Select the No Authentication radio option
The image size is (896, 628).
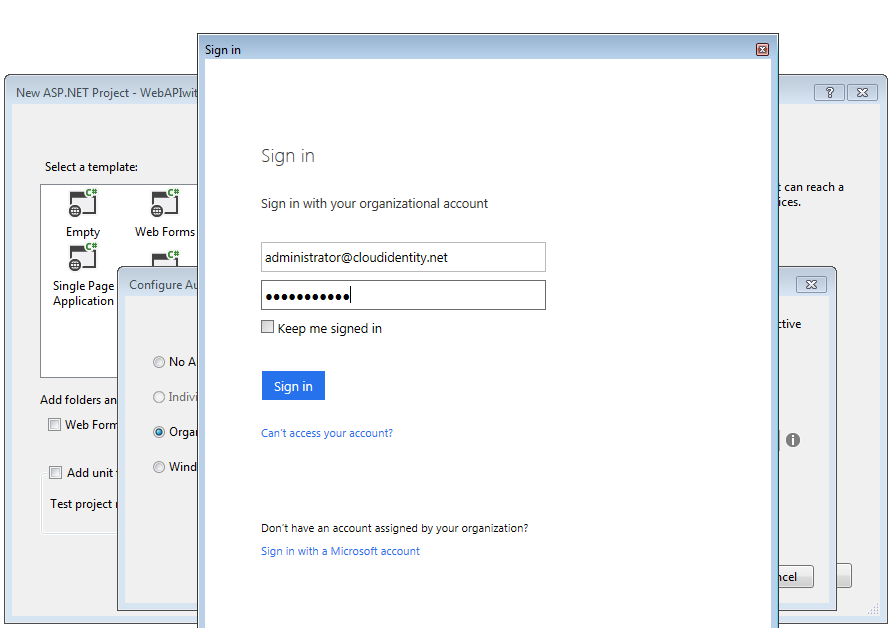click(x=159, y=362)
